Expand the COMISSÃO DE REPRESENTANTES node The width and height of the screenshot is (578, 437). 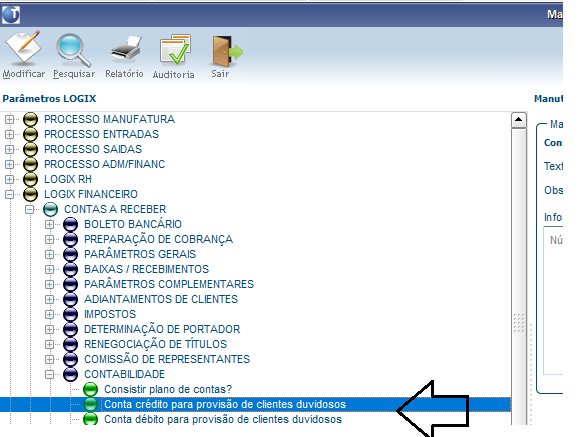pos(49,359)
